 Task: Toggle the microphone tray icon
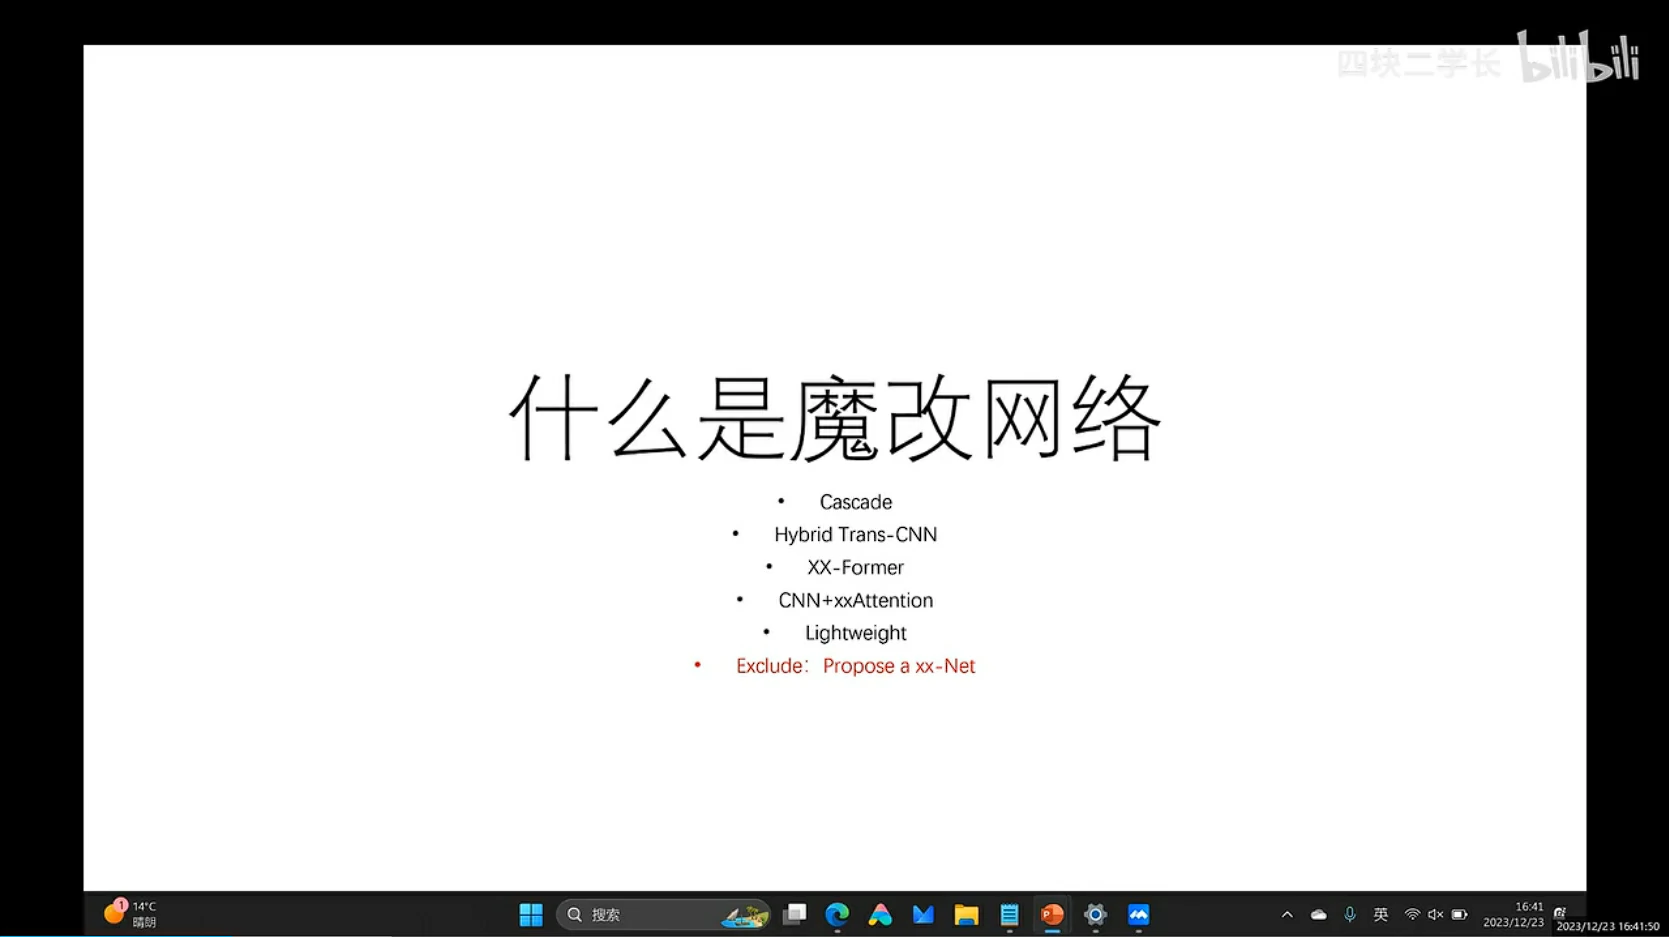click(x=1350, y=914)
